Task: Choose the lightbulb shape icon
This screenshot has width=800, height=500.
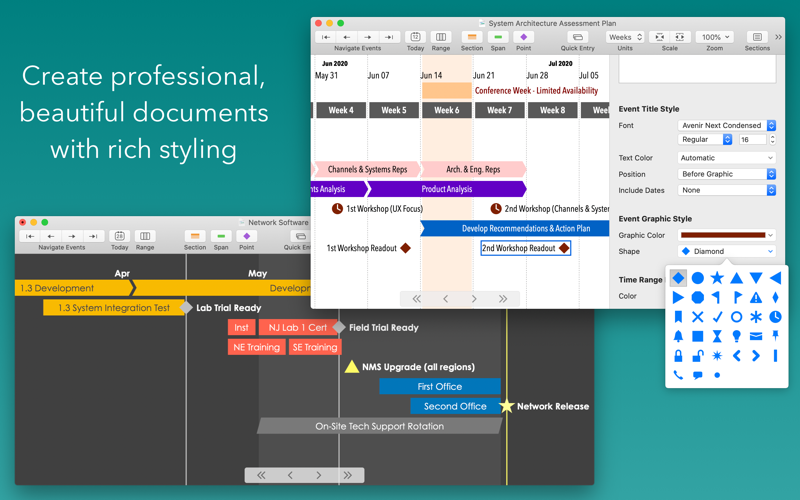Action: click(737, 336)
